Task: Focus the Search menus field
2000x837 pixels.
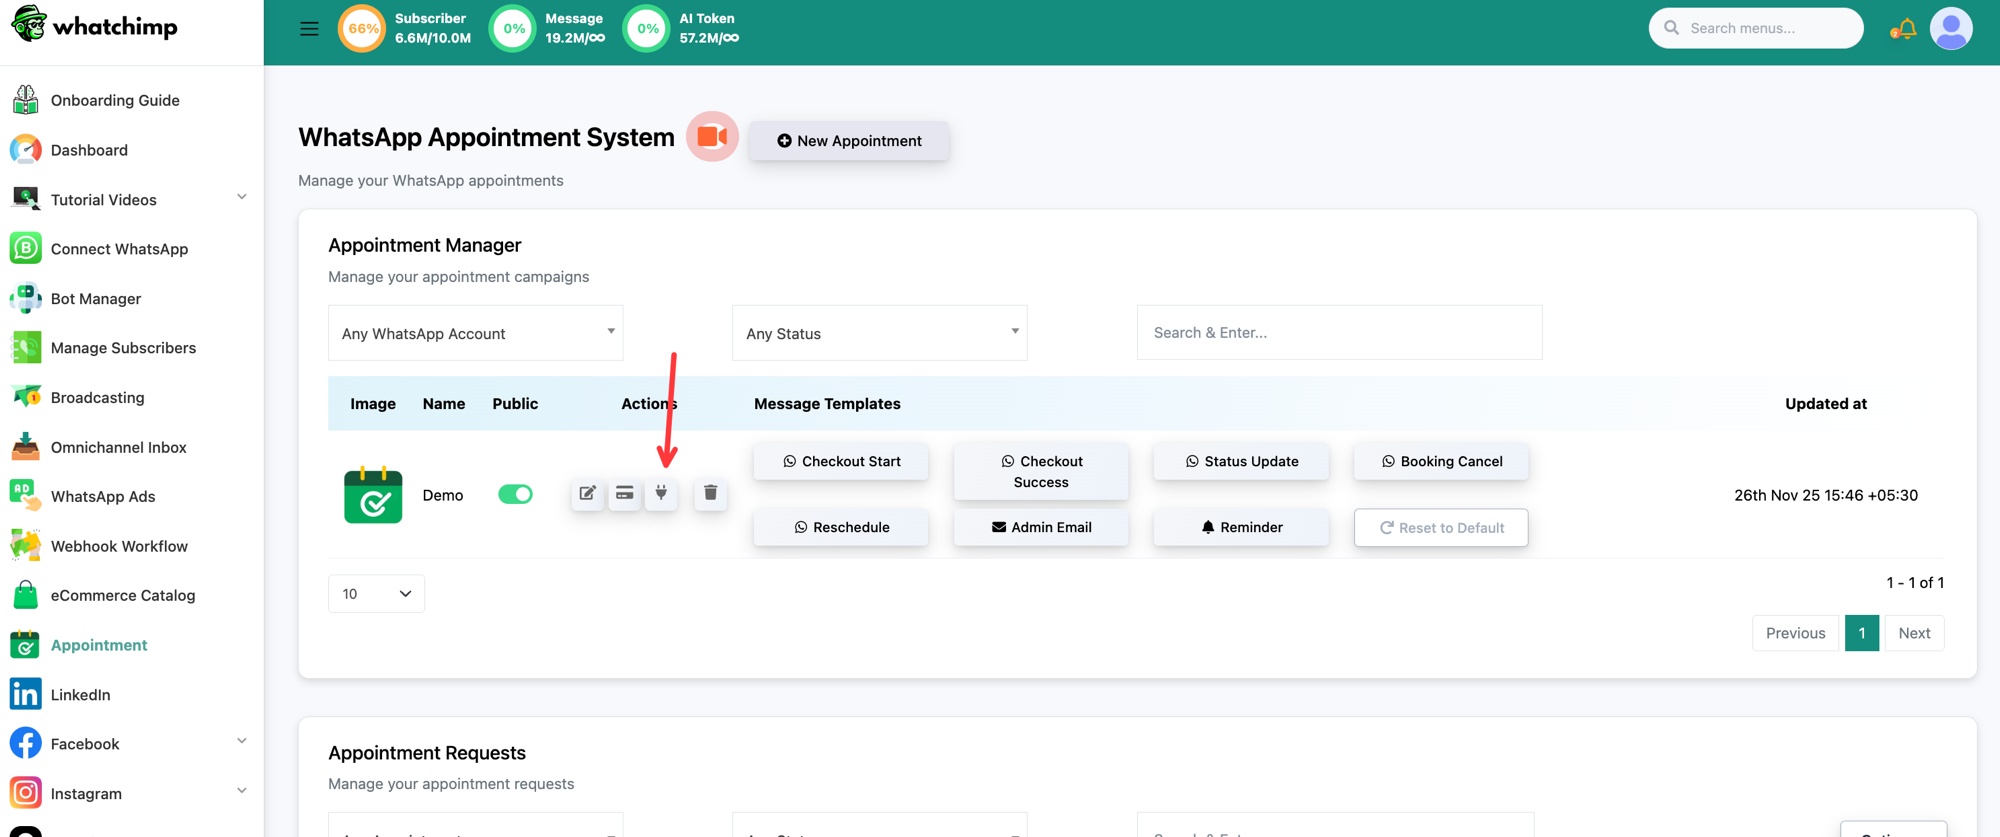Action: pyautogui.click(x=1756, y=28)
